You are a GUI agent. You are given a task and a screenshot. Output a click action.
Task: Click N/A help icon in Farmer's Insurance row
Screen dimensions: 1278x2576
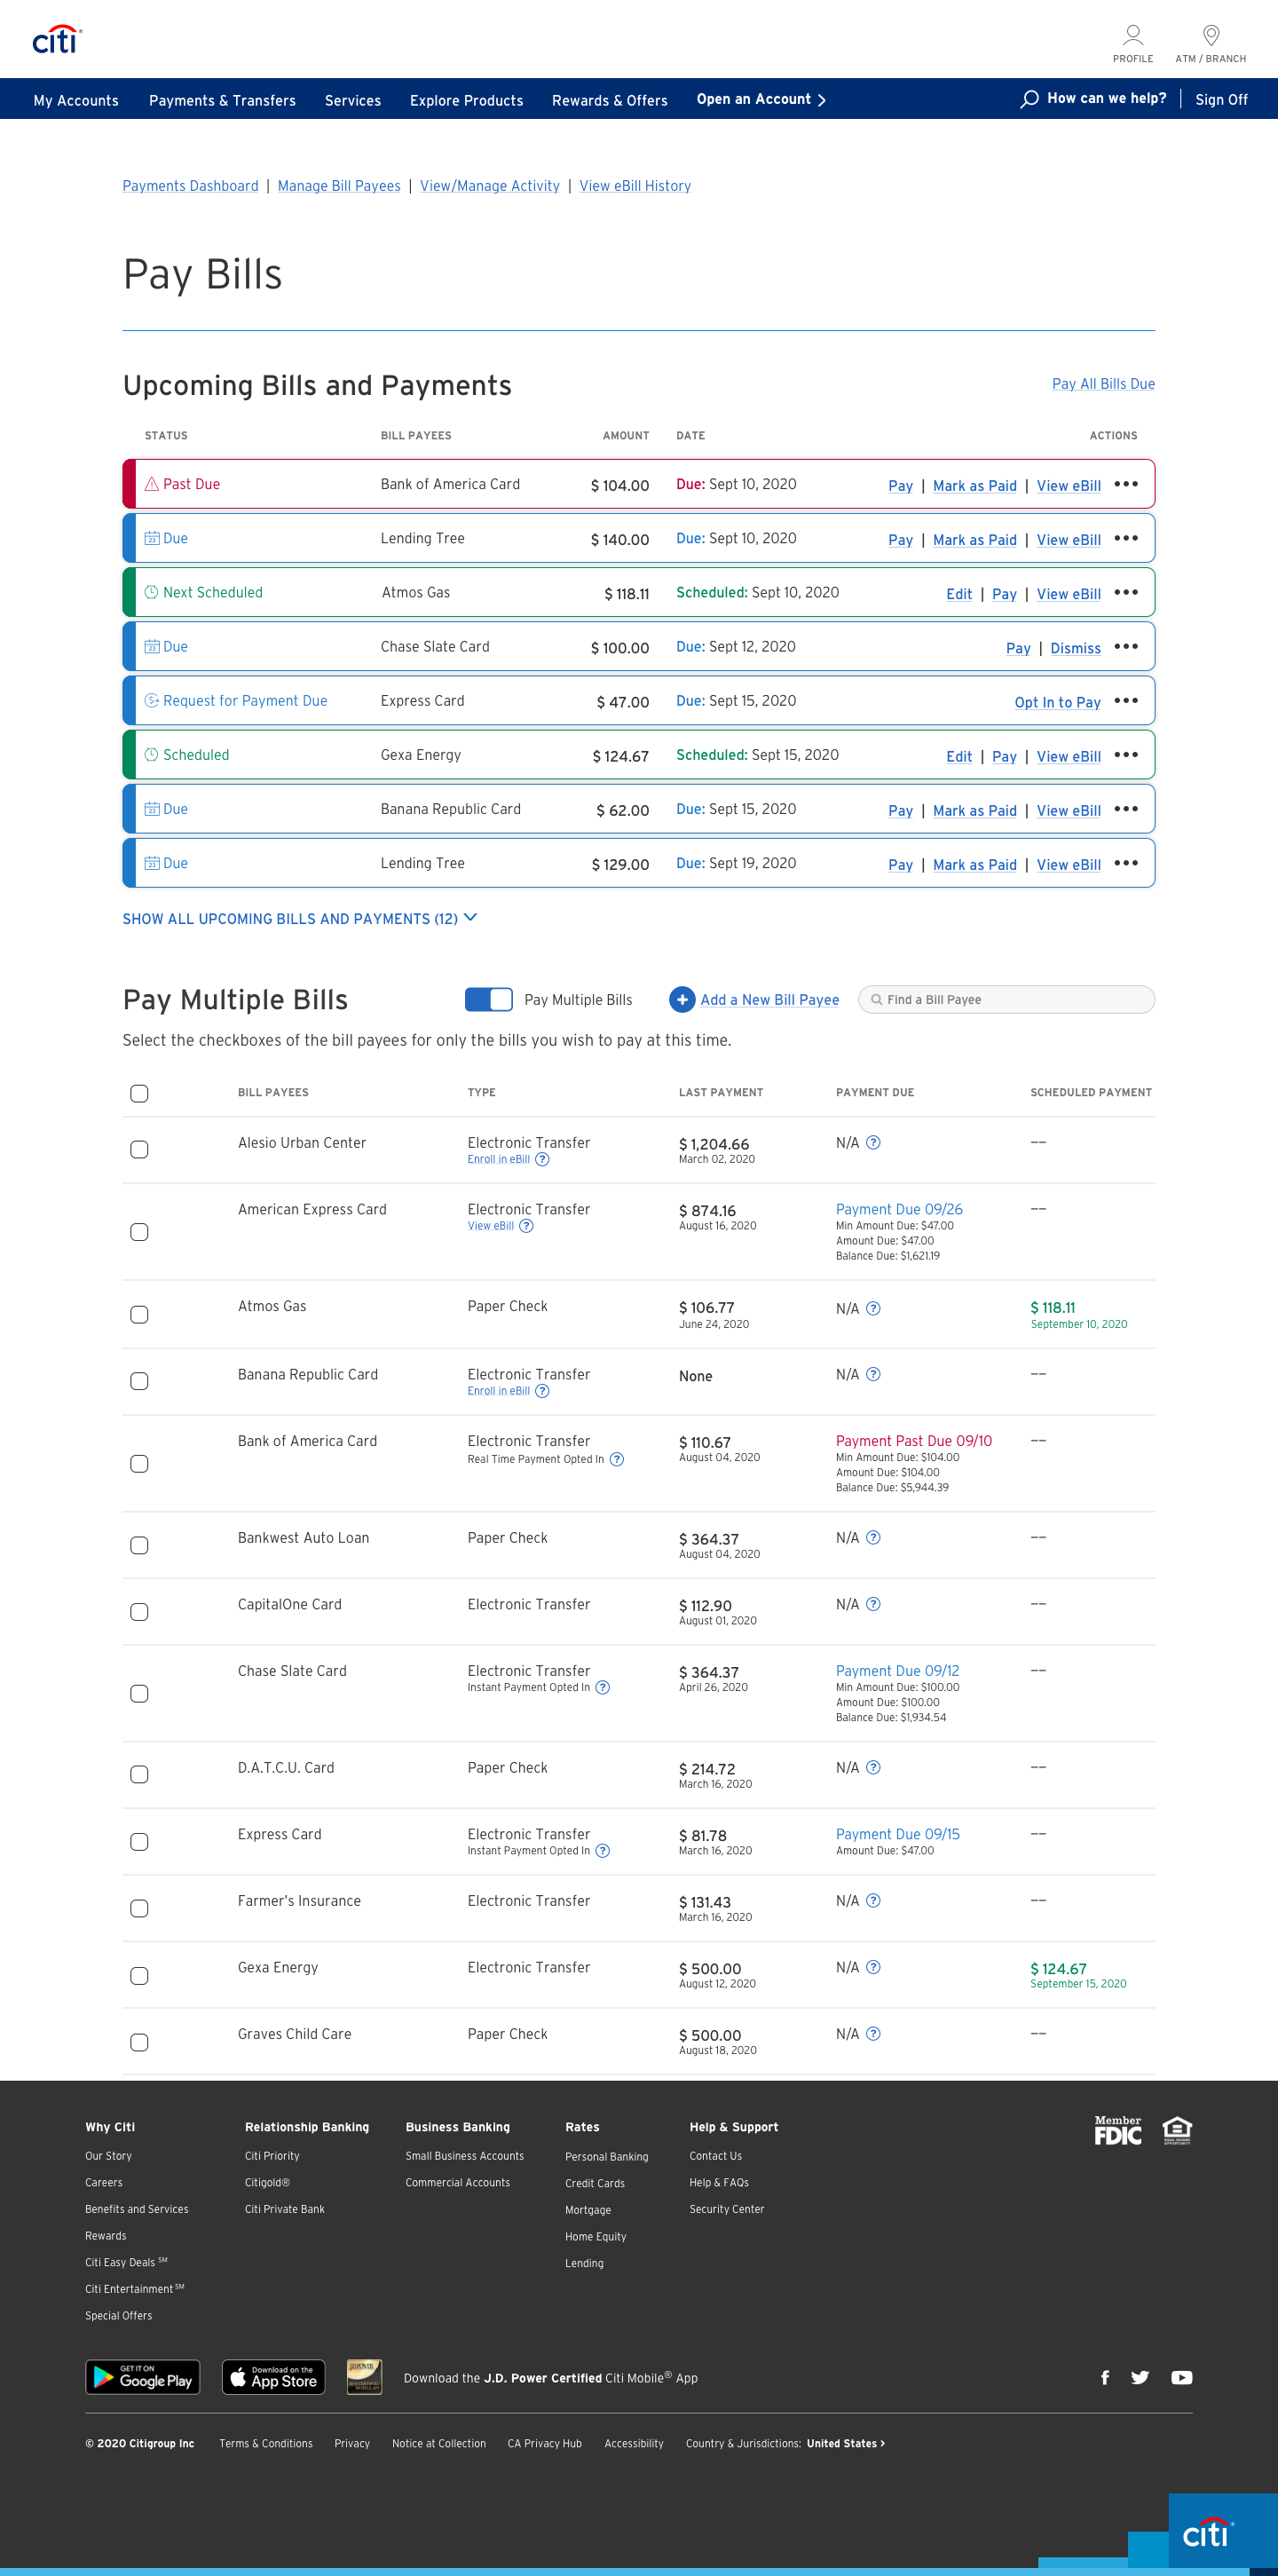[873, 1900]
